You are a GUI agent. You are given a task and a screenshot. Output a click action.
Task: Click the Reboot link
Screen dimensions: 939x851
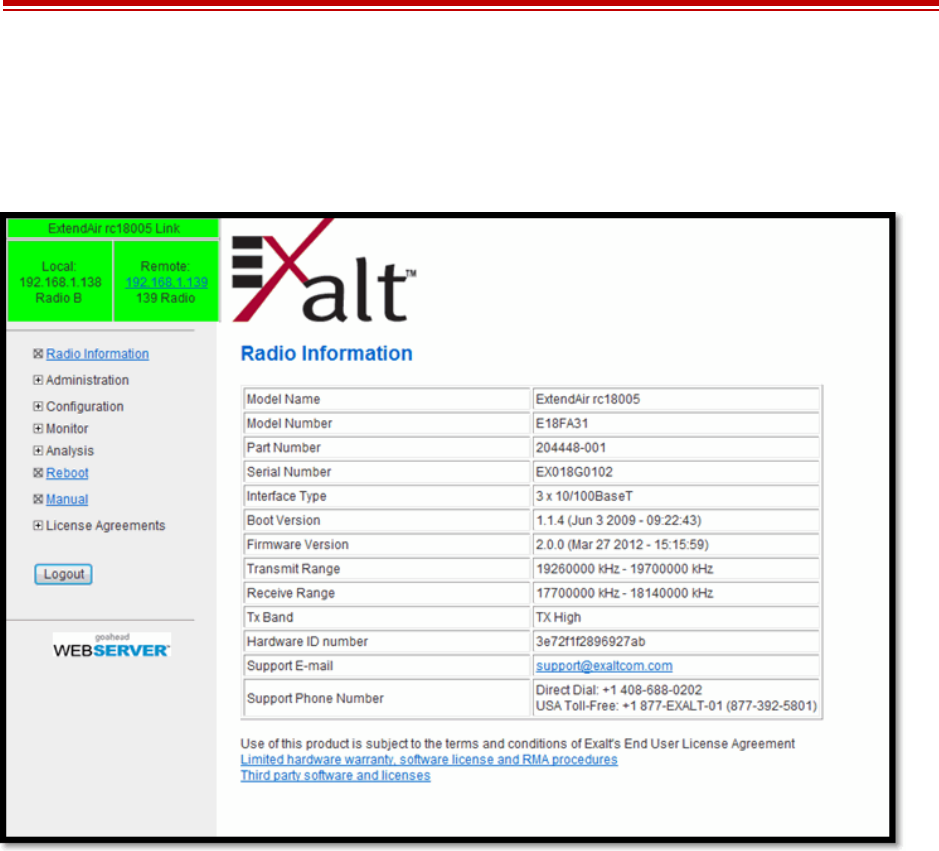(x=67, y=473)
